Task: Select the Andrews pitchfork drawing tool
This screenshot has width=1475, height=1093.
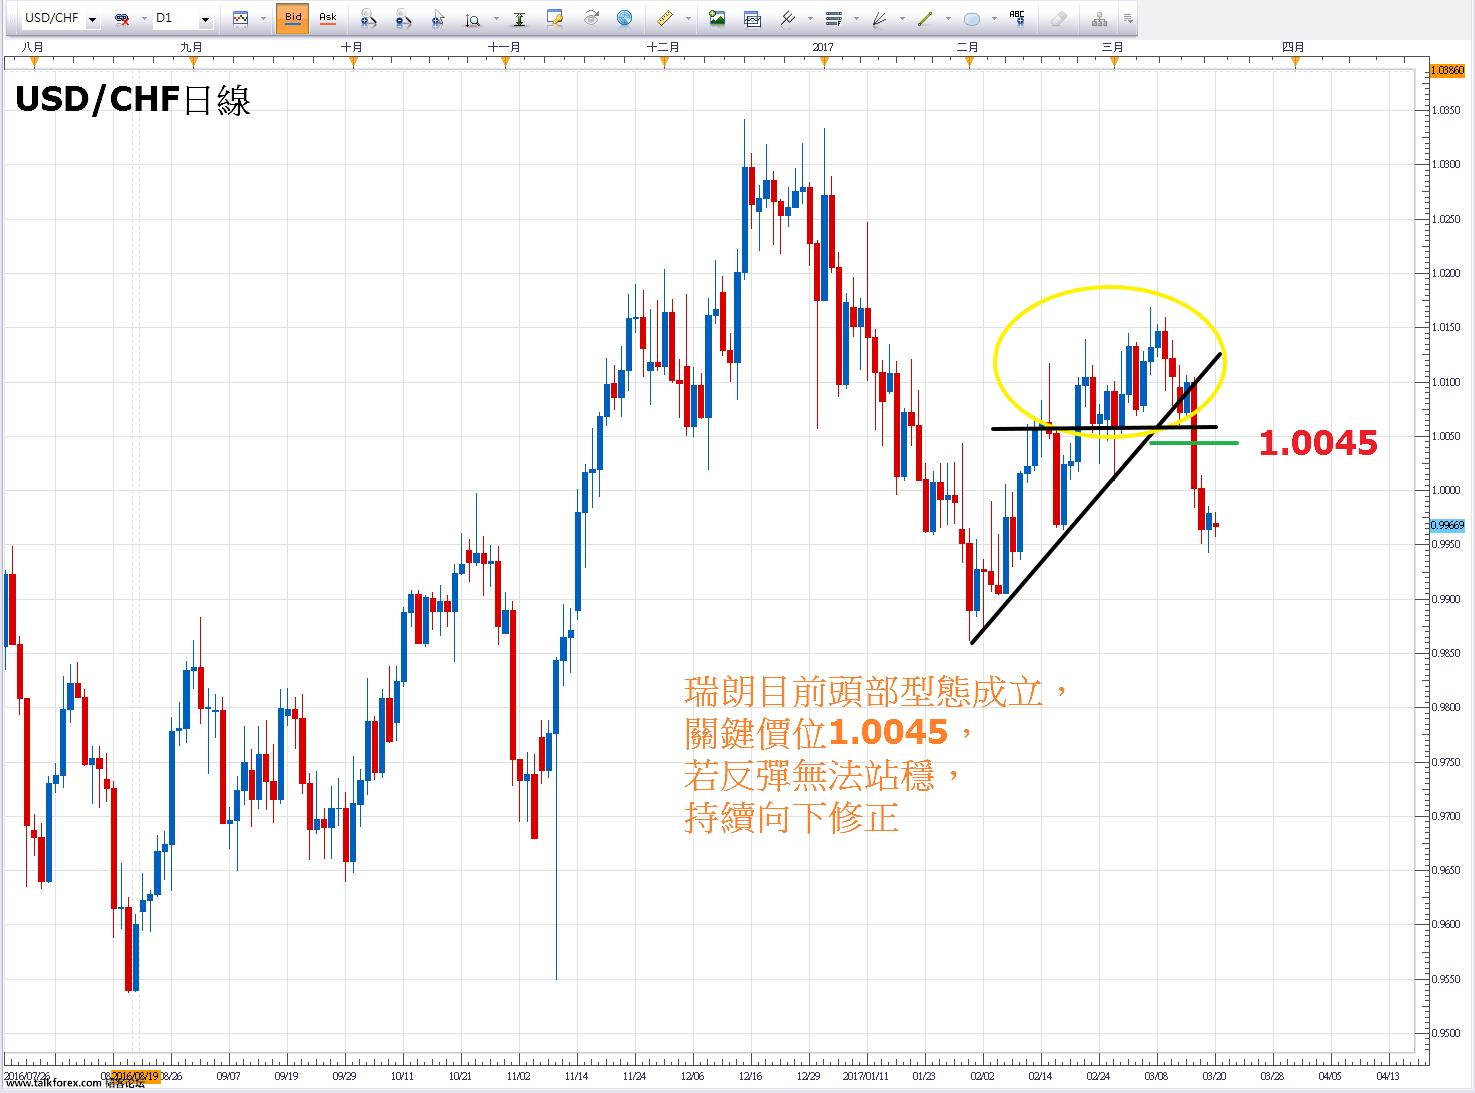Action: pos(788,18)
